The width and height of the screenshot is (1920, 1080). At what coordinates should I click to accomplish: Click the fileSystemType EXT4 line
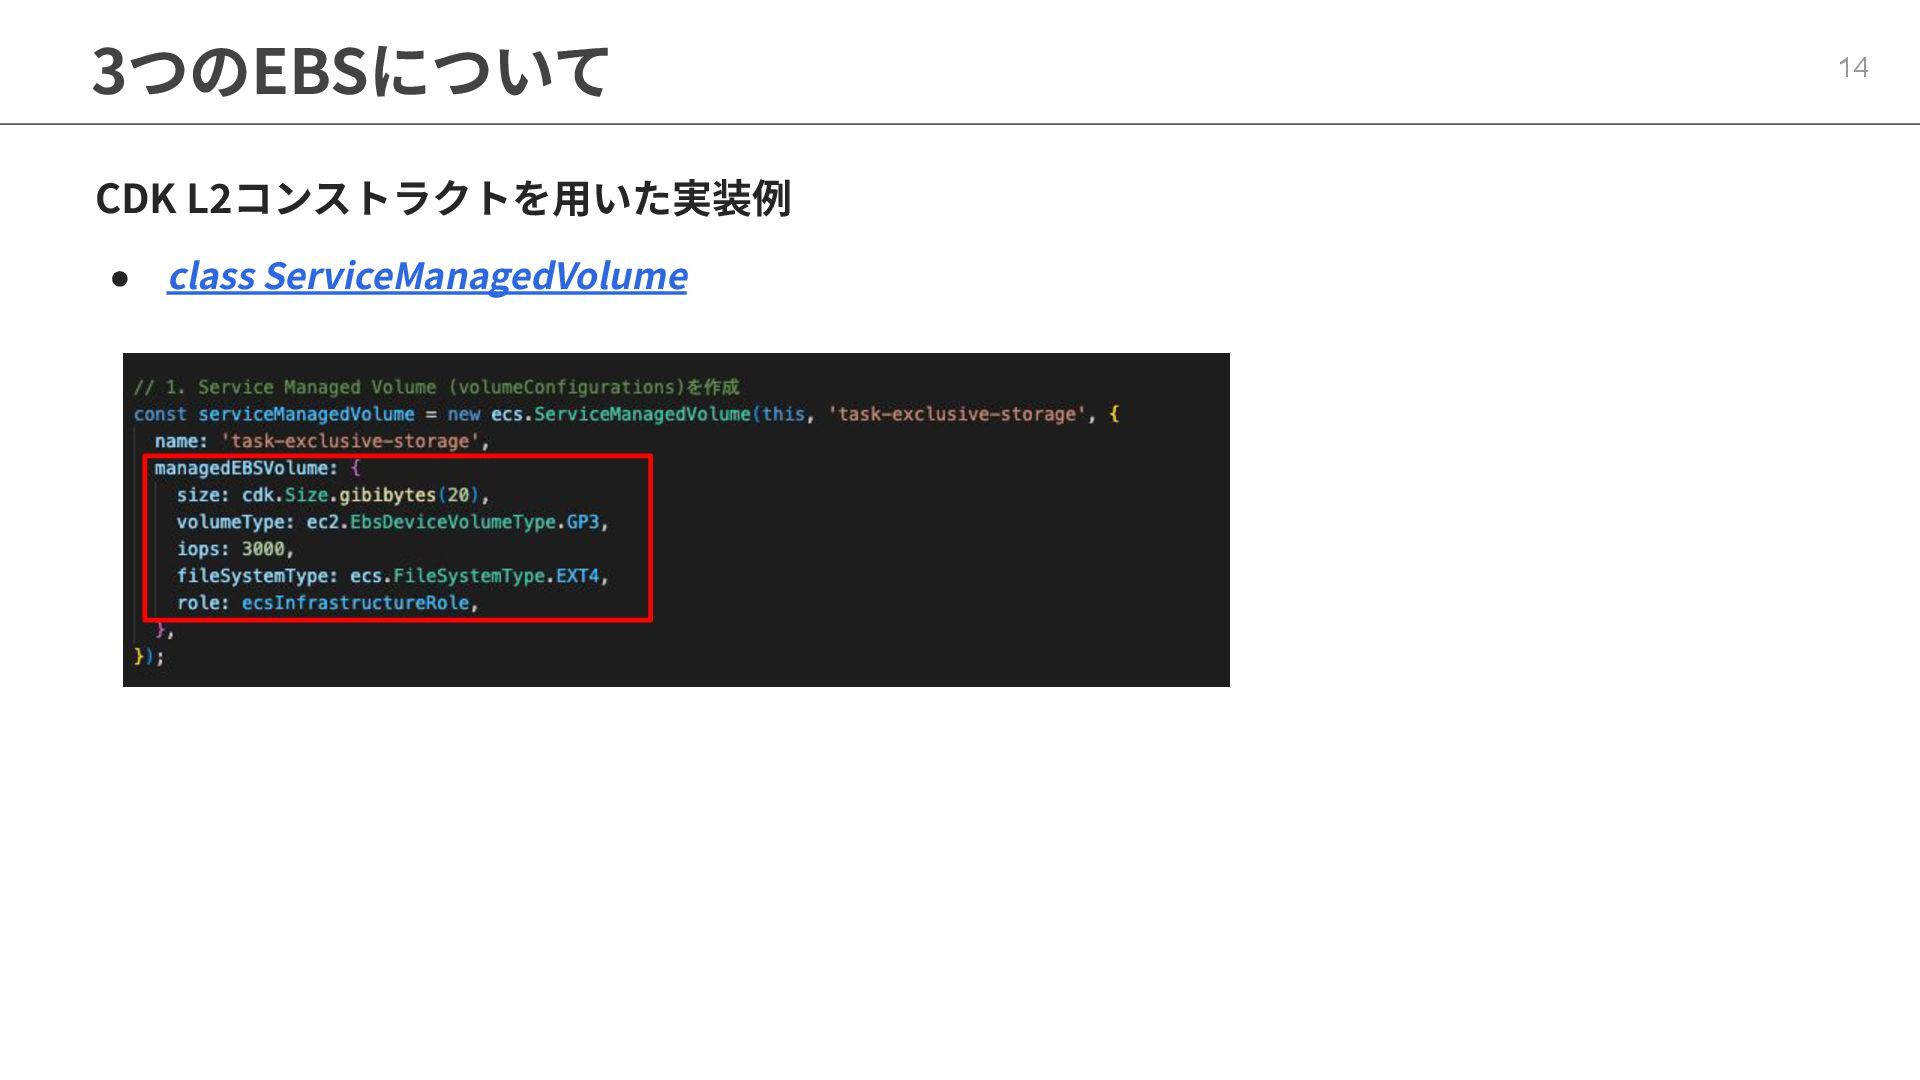click(392, 576)
